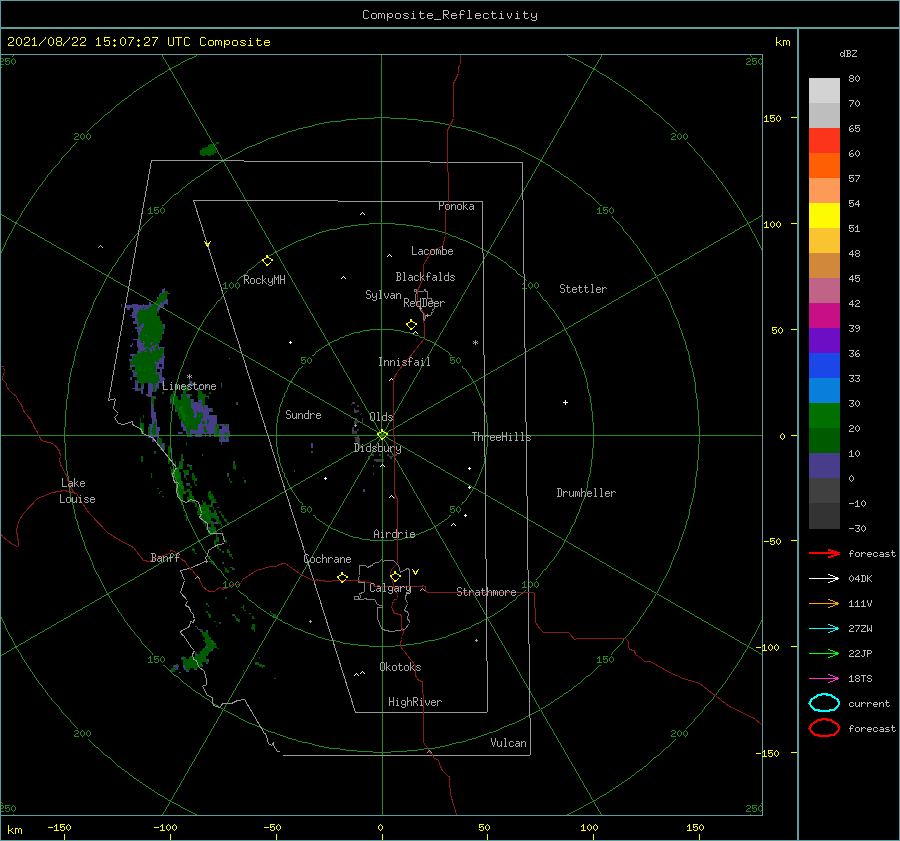Click the red forecast ellipse in legend

824,728
